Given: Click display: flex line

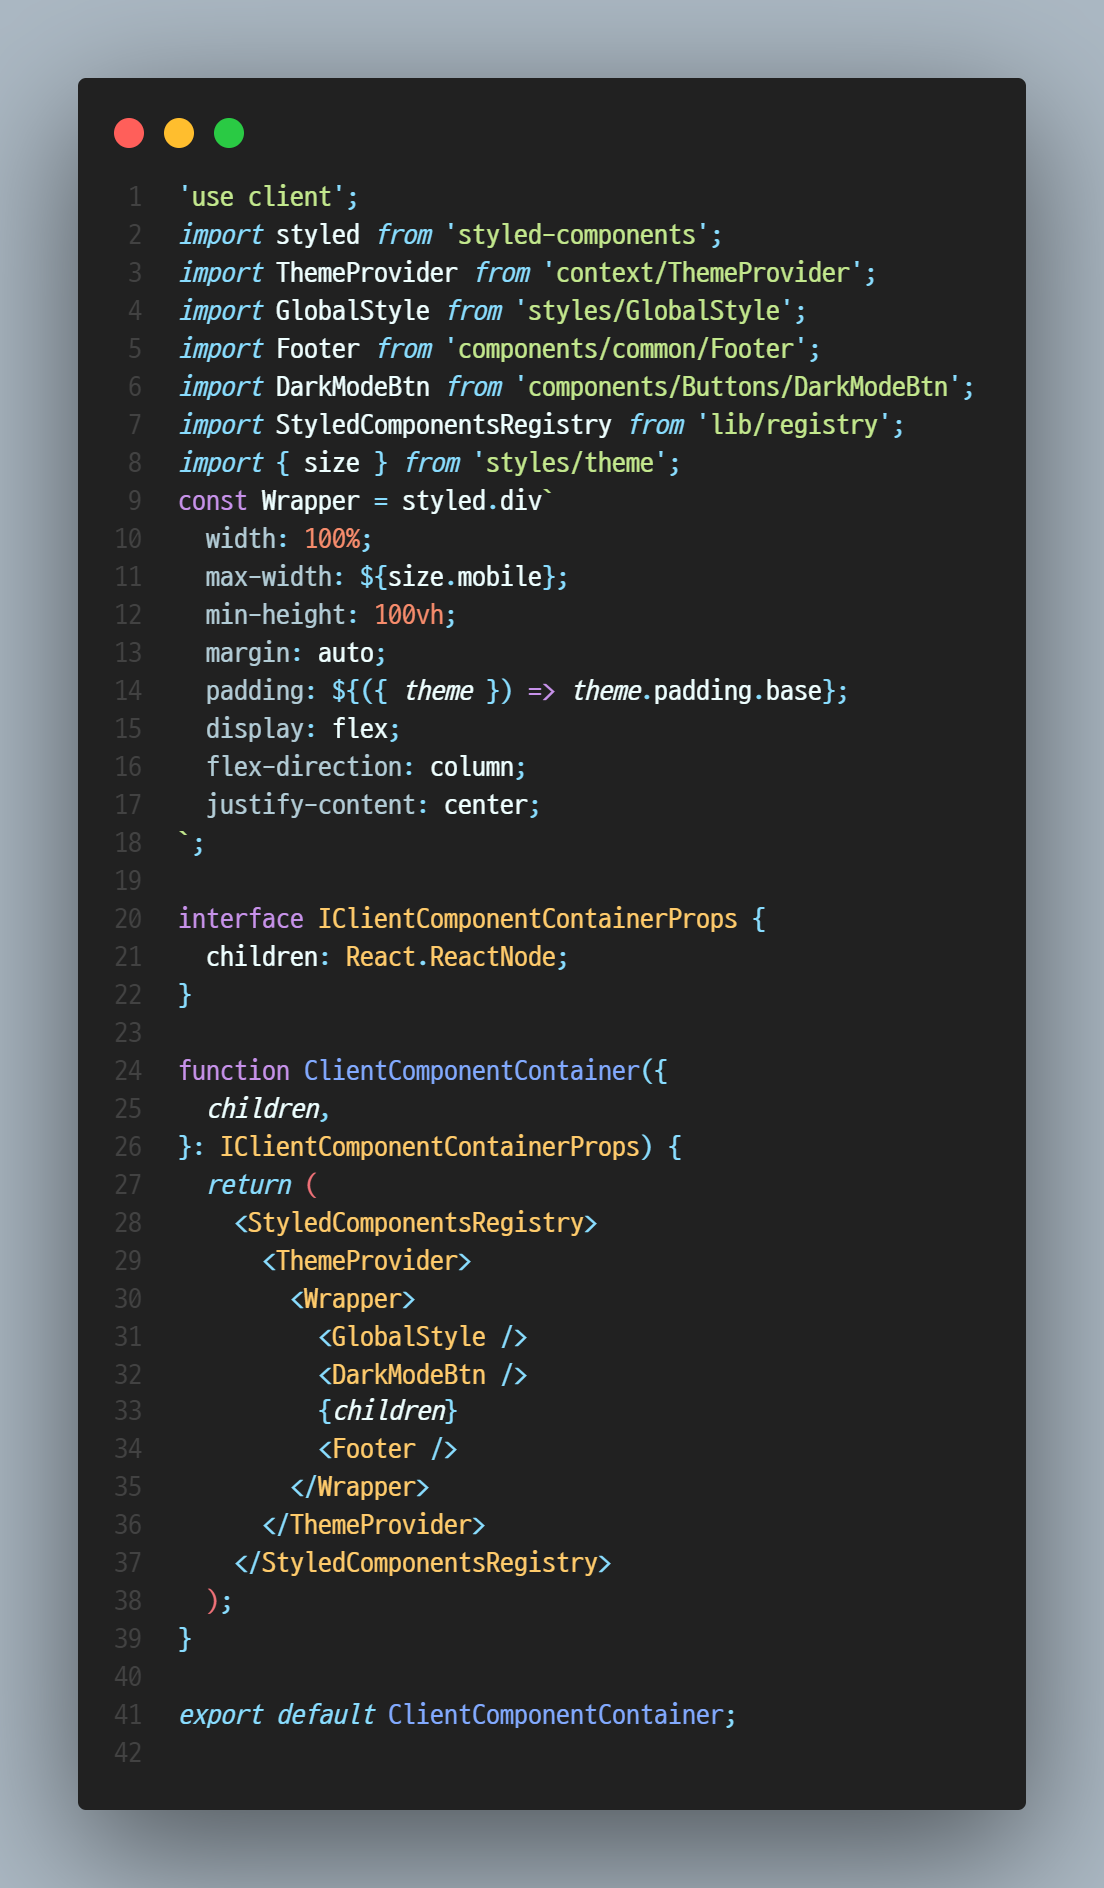Looking at the screenshot, I should (303, 729).
